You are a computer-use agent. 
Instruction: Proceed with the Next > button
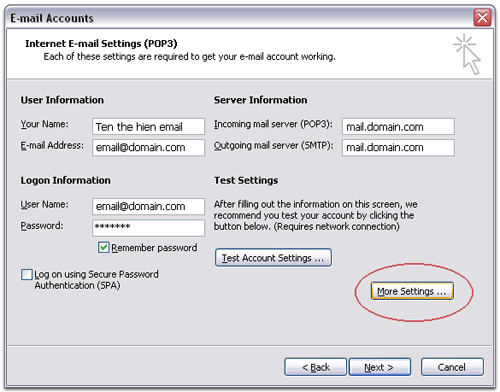click(x=380, y=367)
